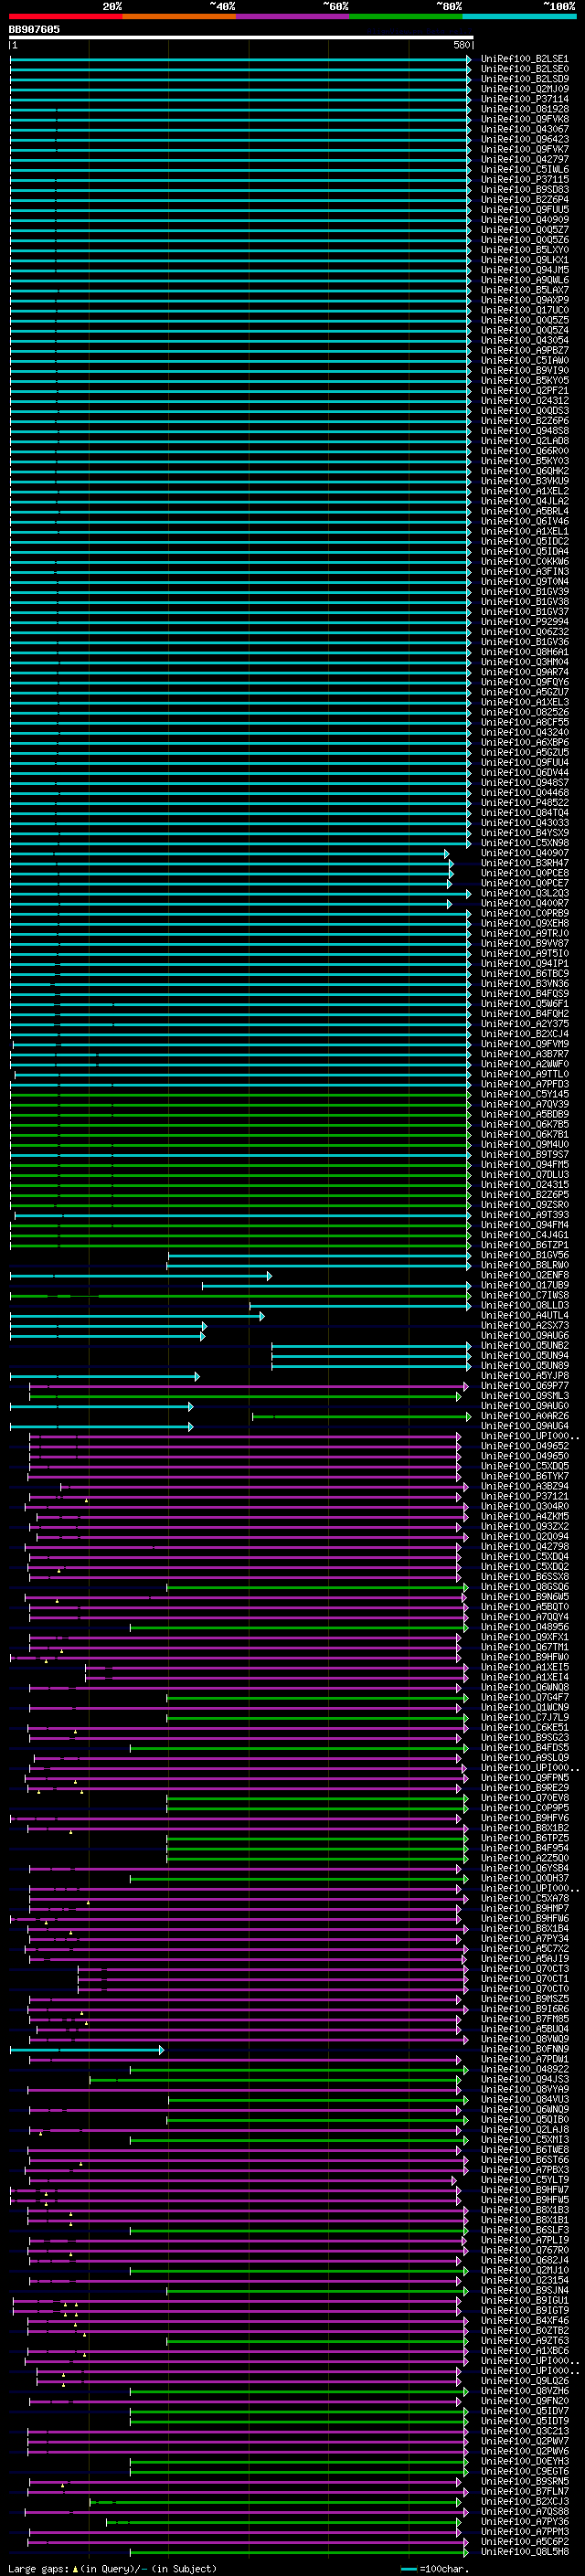Select the UniRef100_Q9FVK7 label
The height and width of the screenshot is (2576, 585).
pyautogui.click(x=524, y=149)
